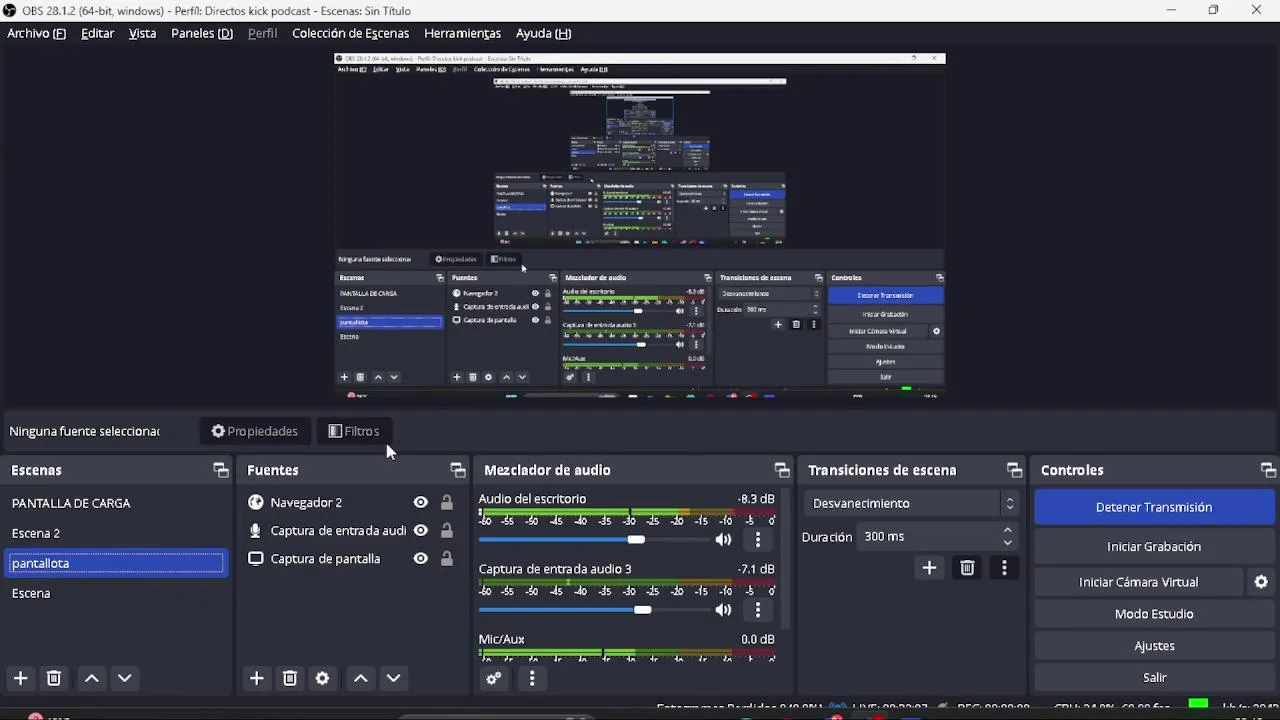Undock the Mezclador de audio panel

point(782,470)
